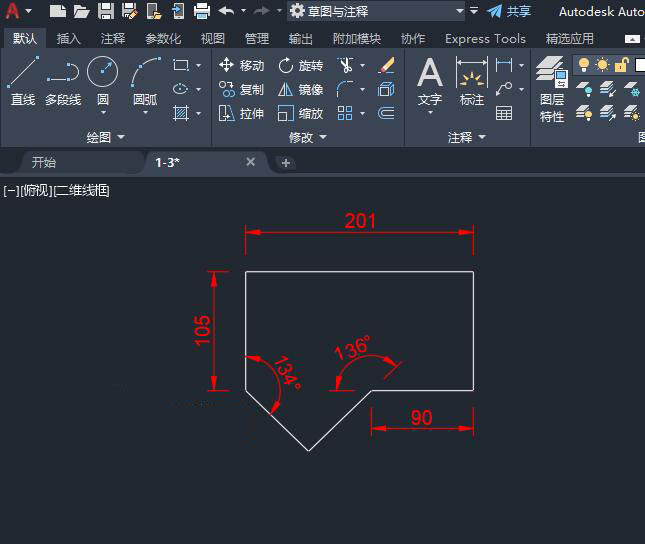Screen dimensions: 645x544
Task: Toggle the layer on/off lightbulb
Action: pos(584,65)
